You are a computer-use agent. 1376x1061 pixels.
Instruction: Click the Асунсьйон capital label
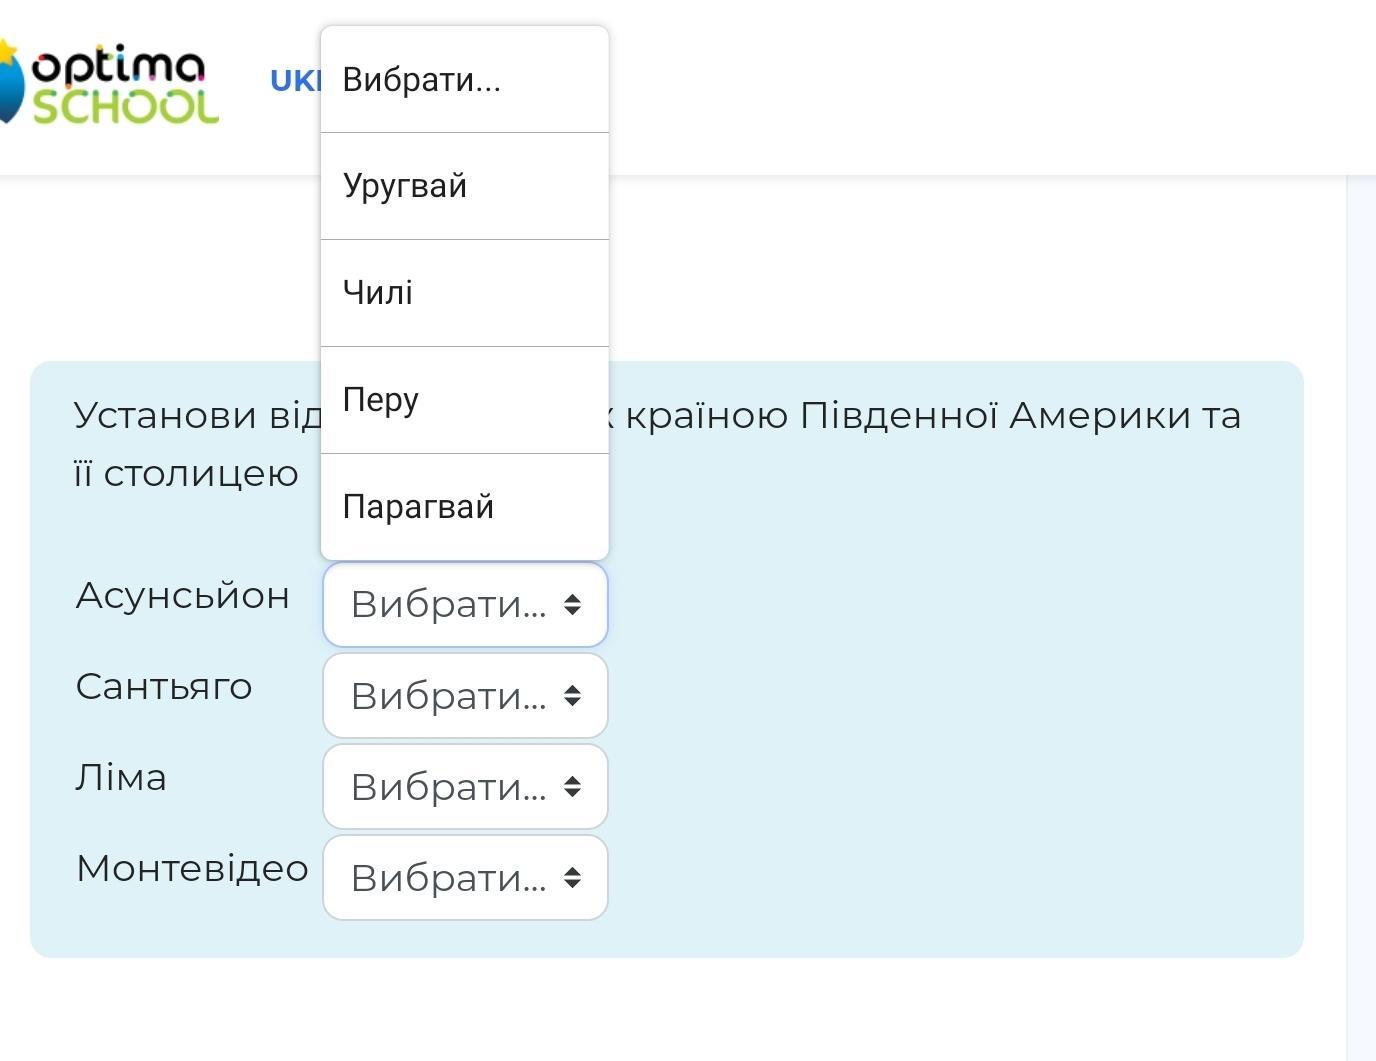[183, 596]
